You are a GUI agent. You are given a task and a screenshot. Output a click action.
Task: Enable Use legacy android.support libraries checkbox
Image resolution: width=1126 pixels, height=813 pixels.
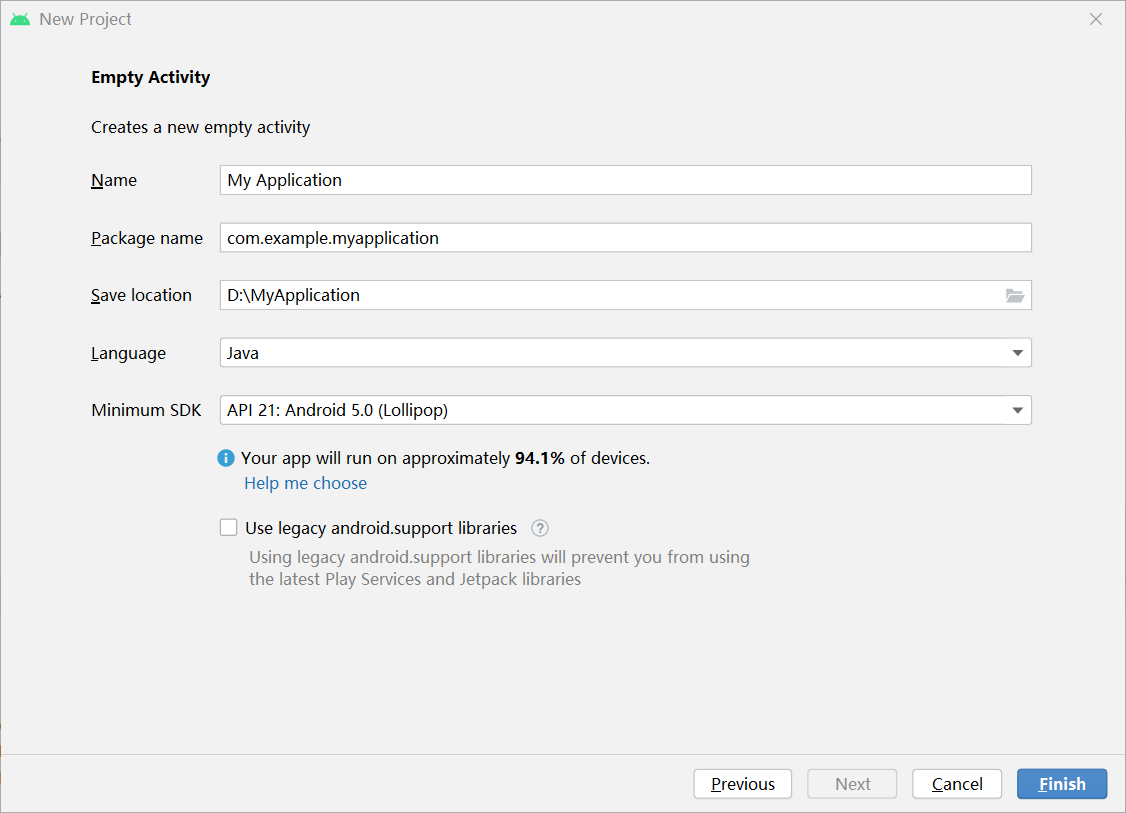(229, 528)
